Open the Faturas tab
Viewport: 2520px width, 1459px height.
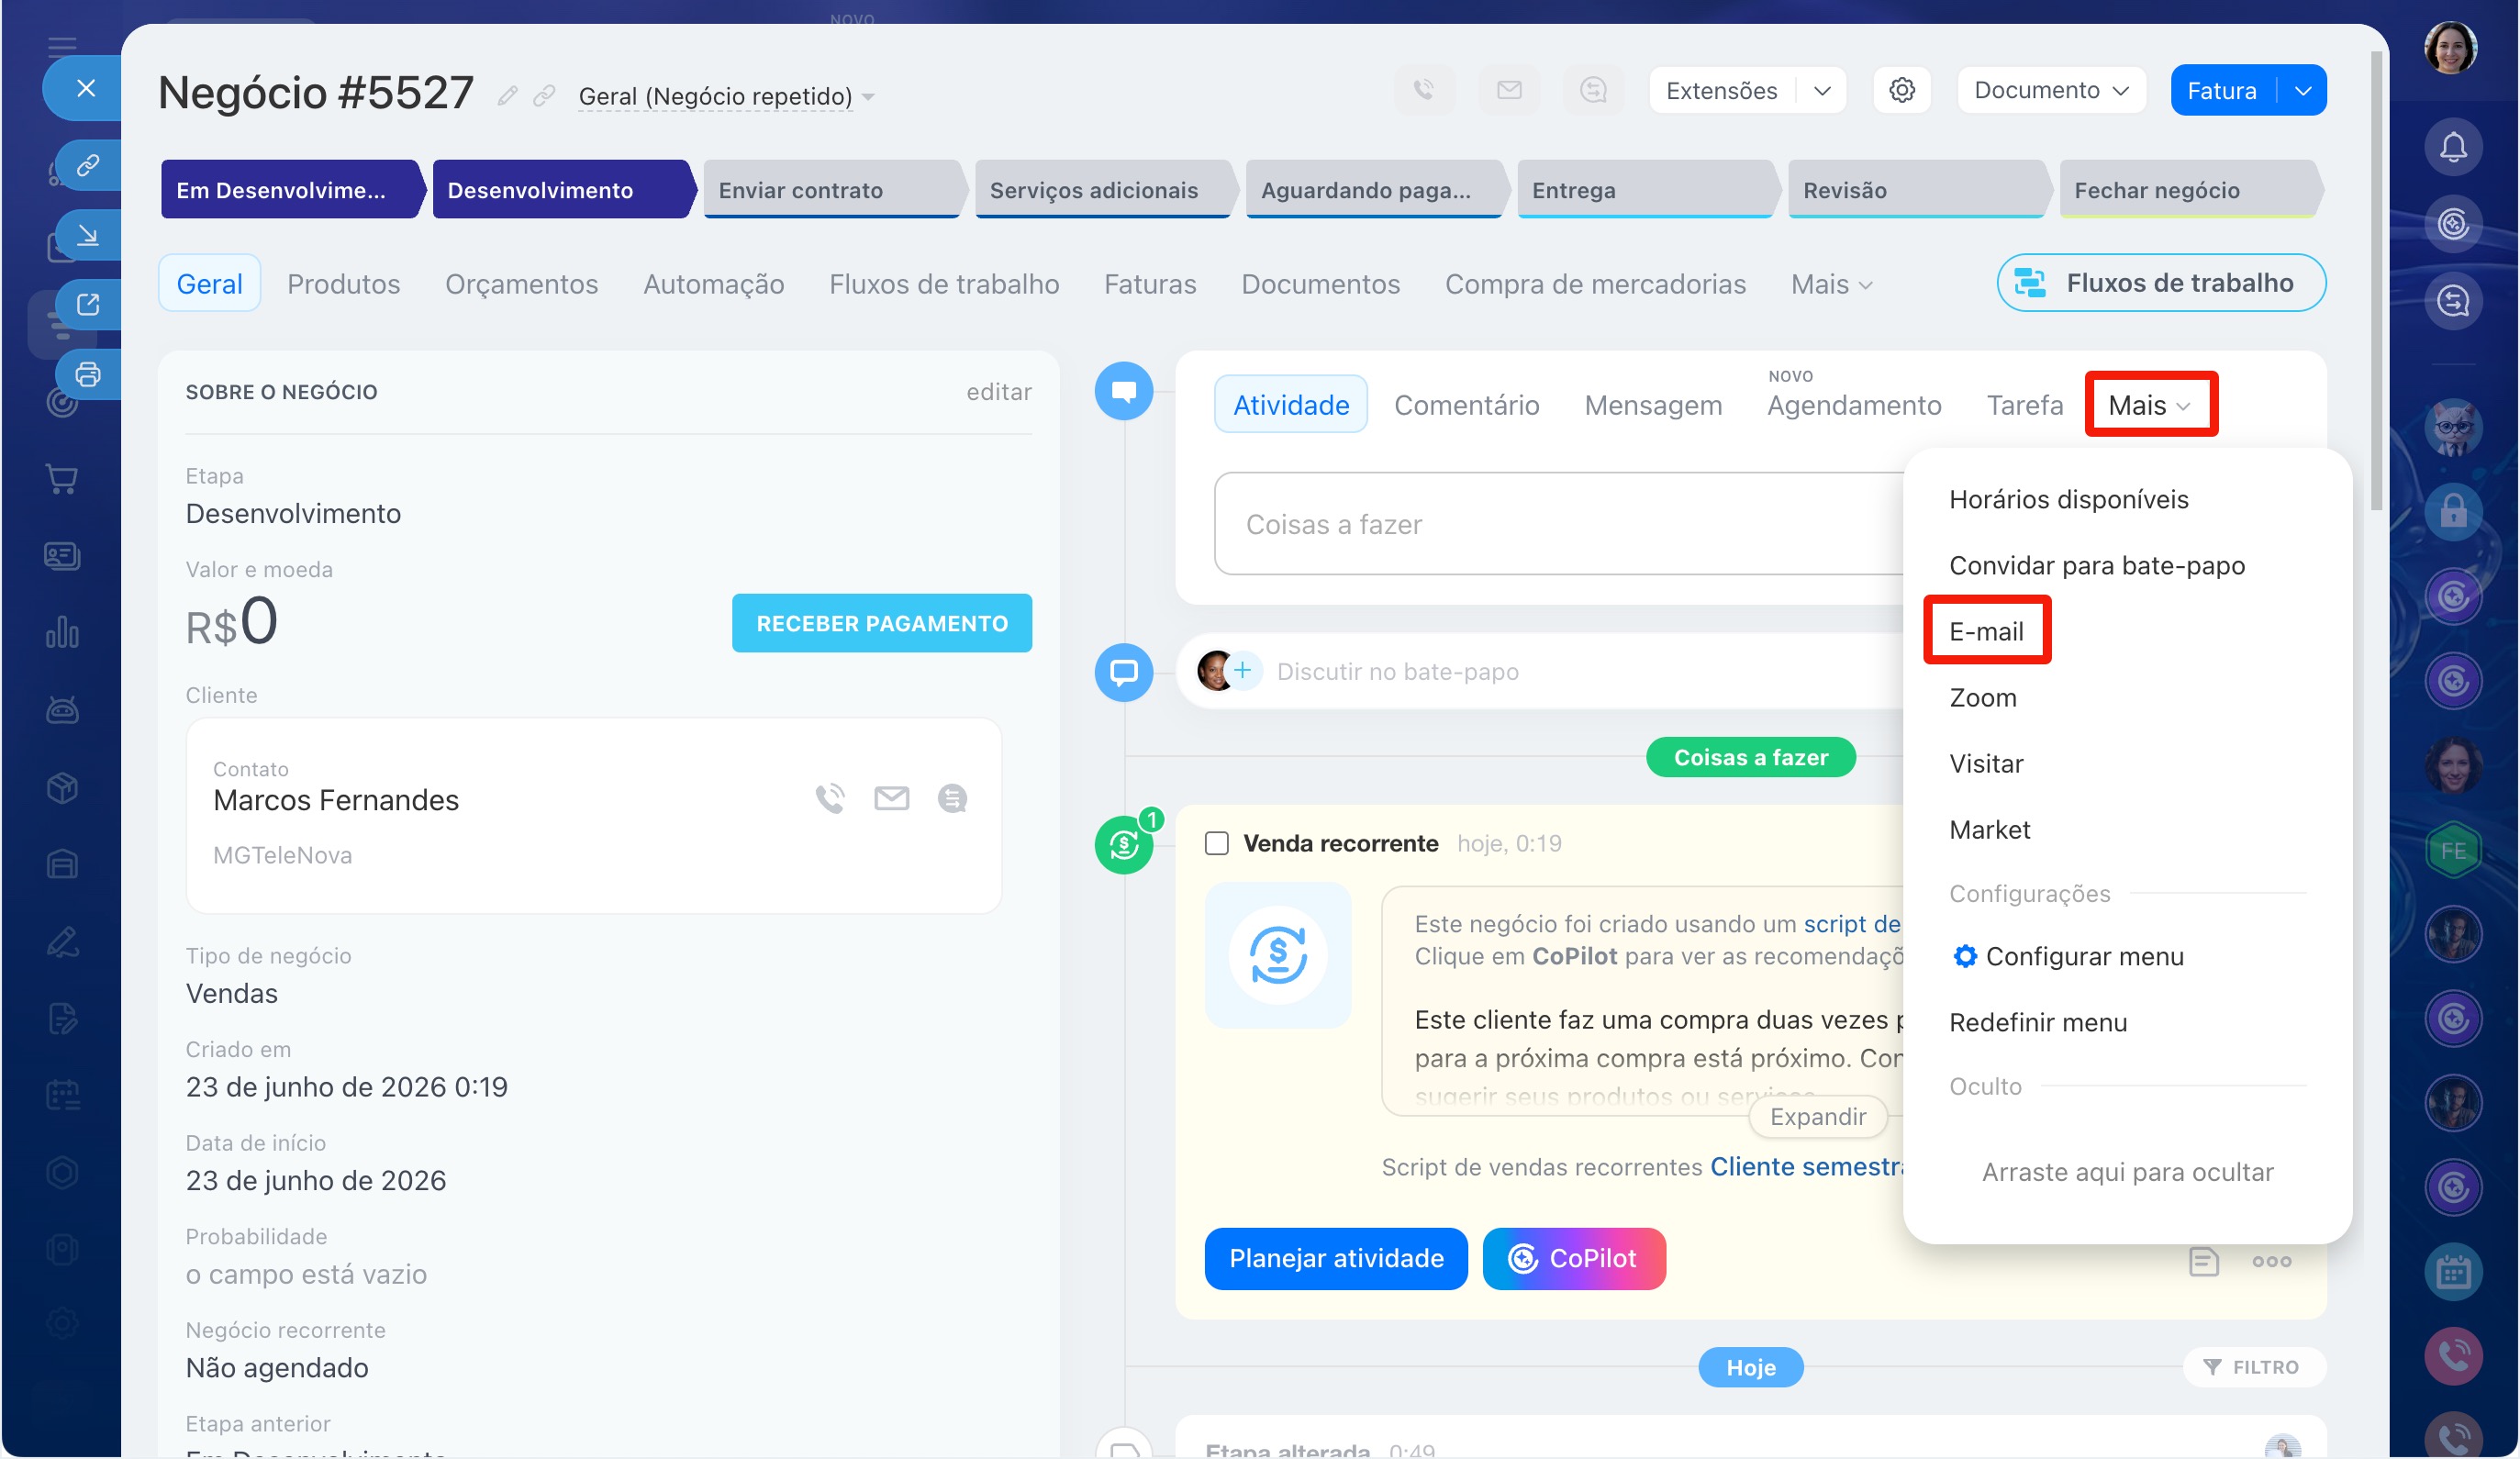[x=1150, y=284]
